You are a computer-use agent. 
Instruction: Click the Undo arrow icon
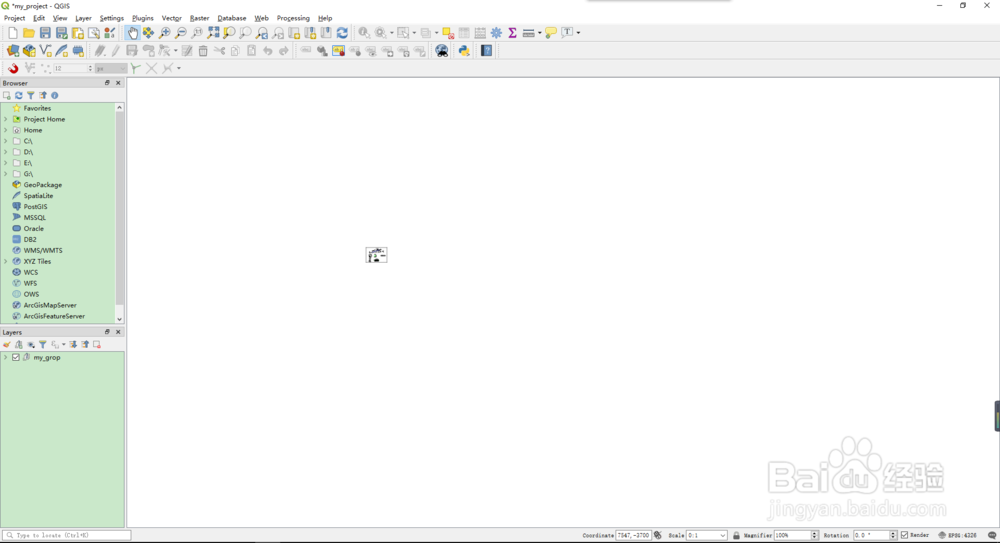coord(268,51)
